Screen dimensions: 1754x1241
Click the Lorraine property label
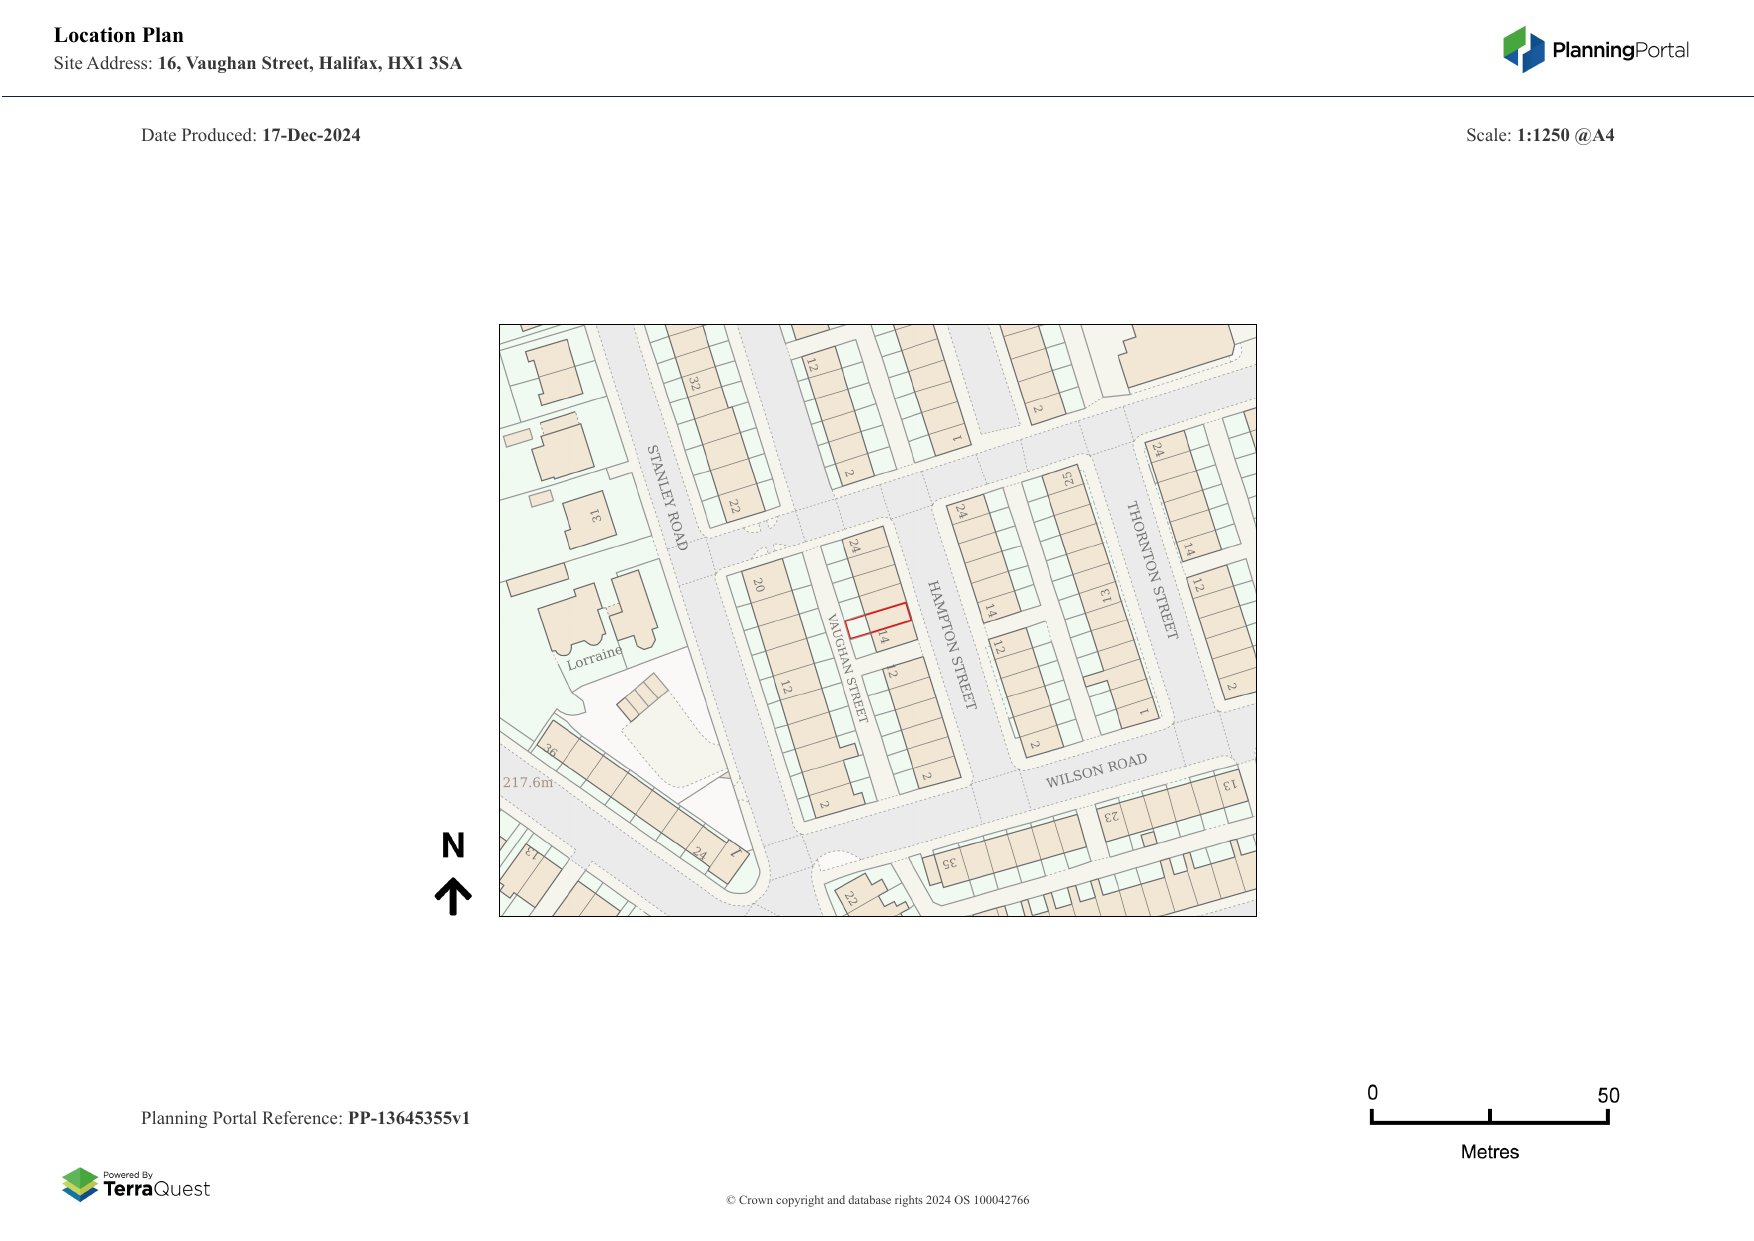pyautogui.click(x=594, y=658)
